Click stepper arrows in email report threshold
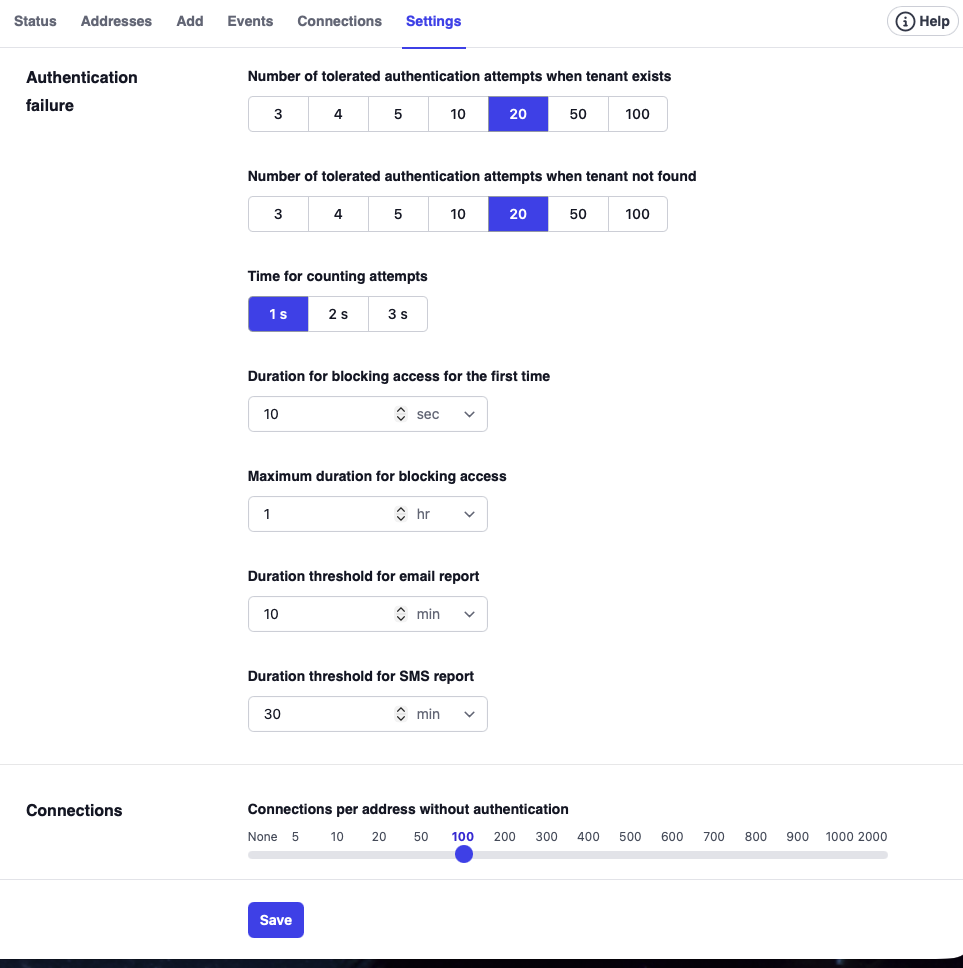The image size is (963, 968). pos(401,614)
